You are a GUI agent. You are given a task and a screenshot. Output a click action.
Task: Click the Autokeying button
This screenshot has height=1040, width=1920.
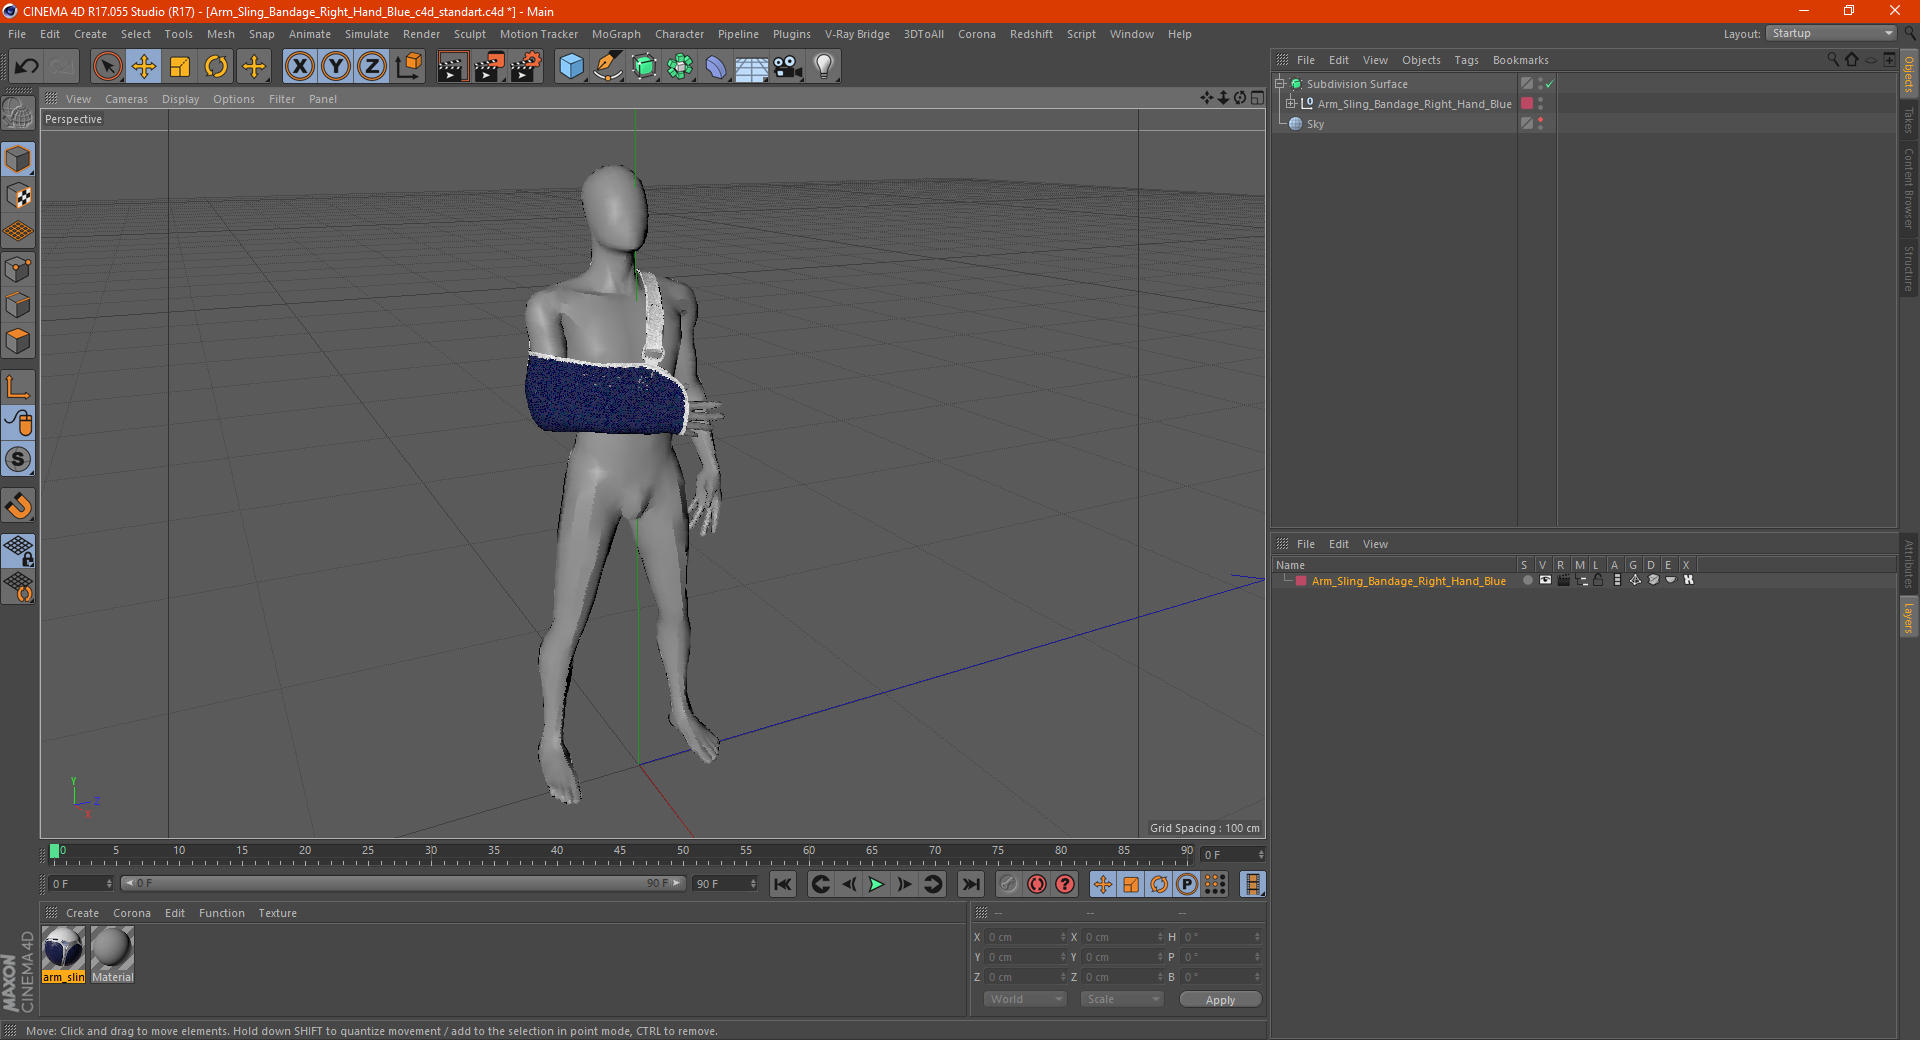(1037, 884)
